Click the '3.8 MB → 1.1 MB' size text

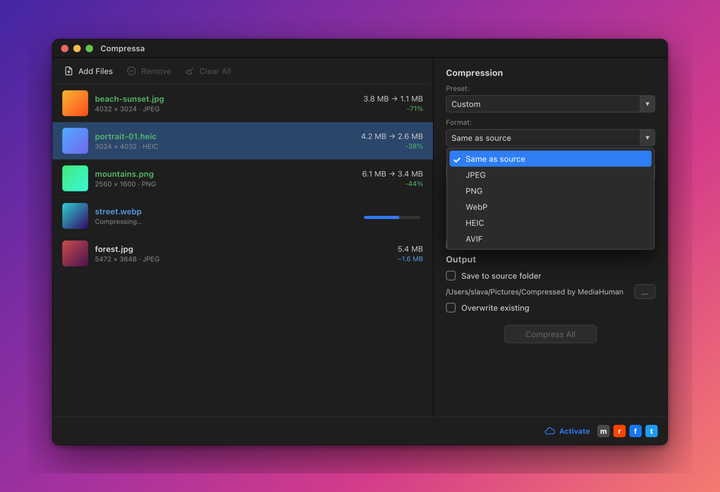393,99
